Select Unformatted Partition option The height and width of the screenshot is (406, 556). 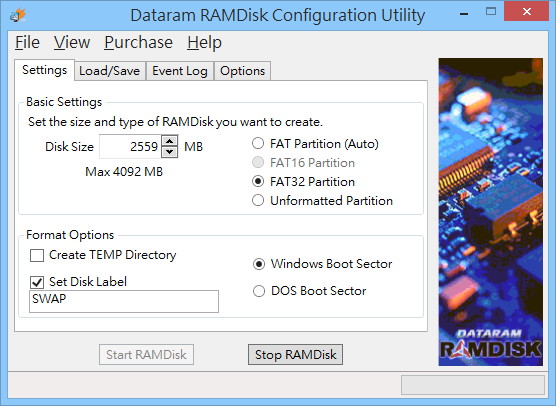[322, 201]
